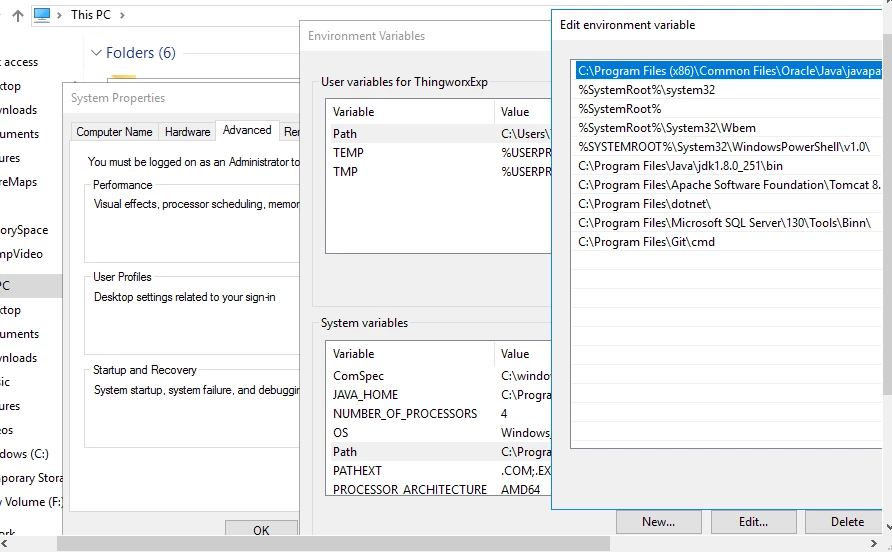Viewport: 892px width, 552px height.
Task: Click the Edit... button
Action: click(753, 522)
